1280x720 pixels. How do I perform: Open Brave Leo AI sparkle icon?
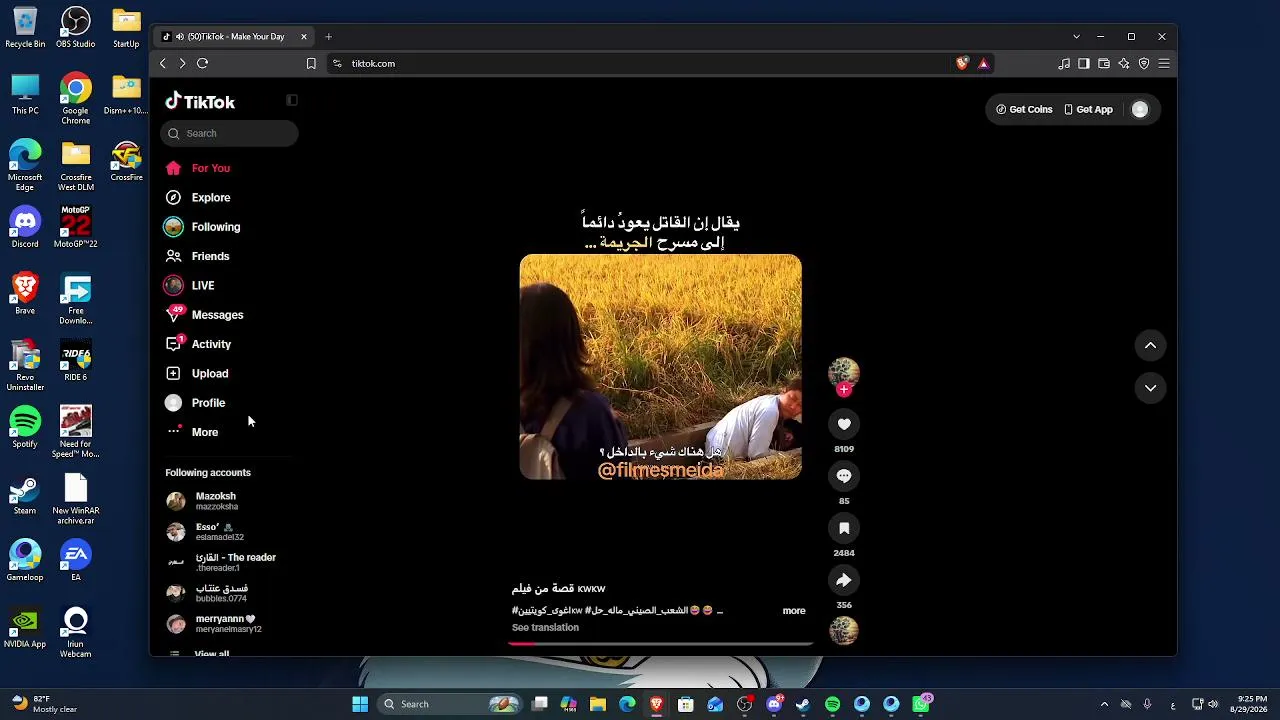1124,63
